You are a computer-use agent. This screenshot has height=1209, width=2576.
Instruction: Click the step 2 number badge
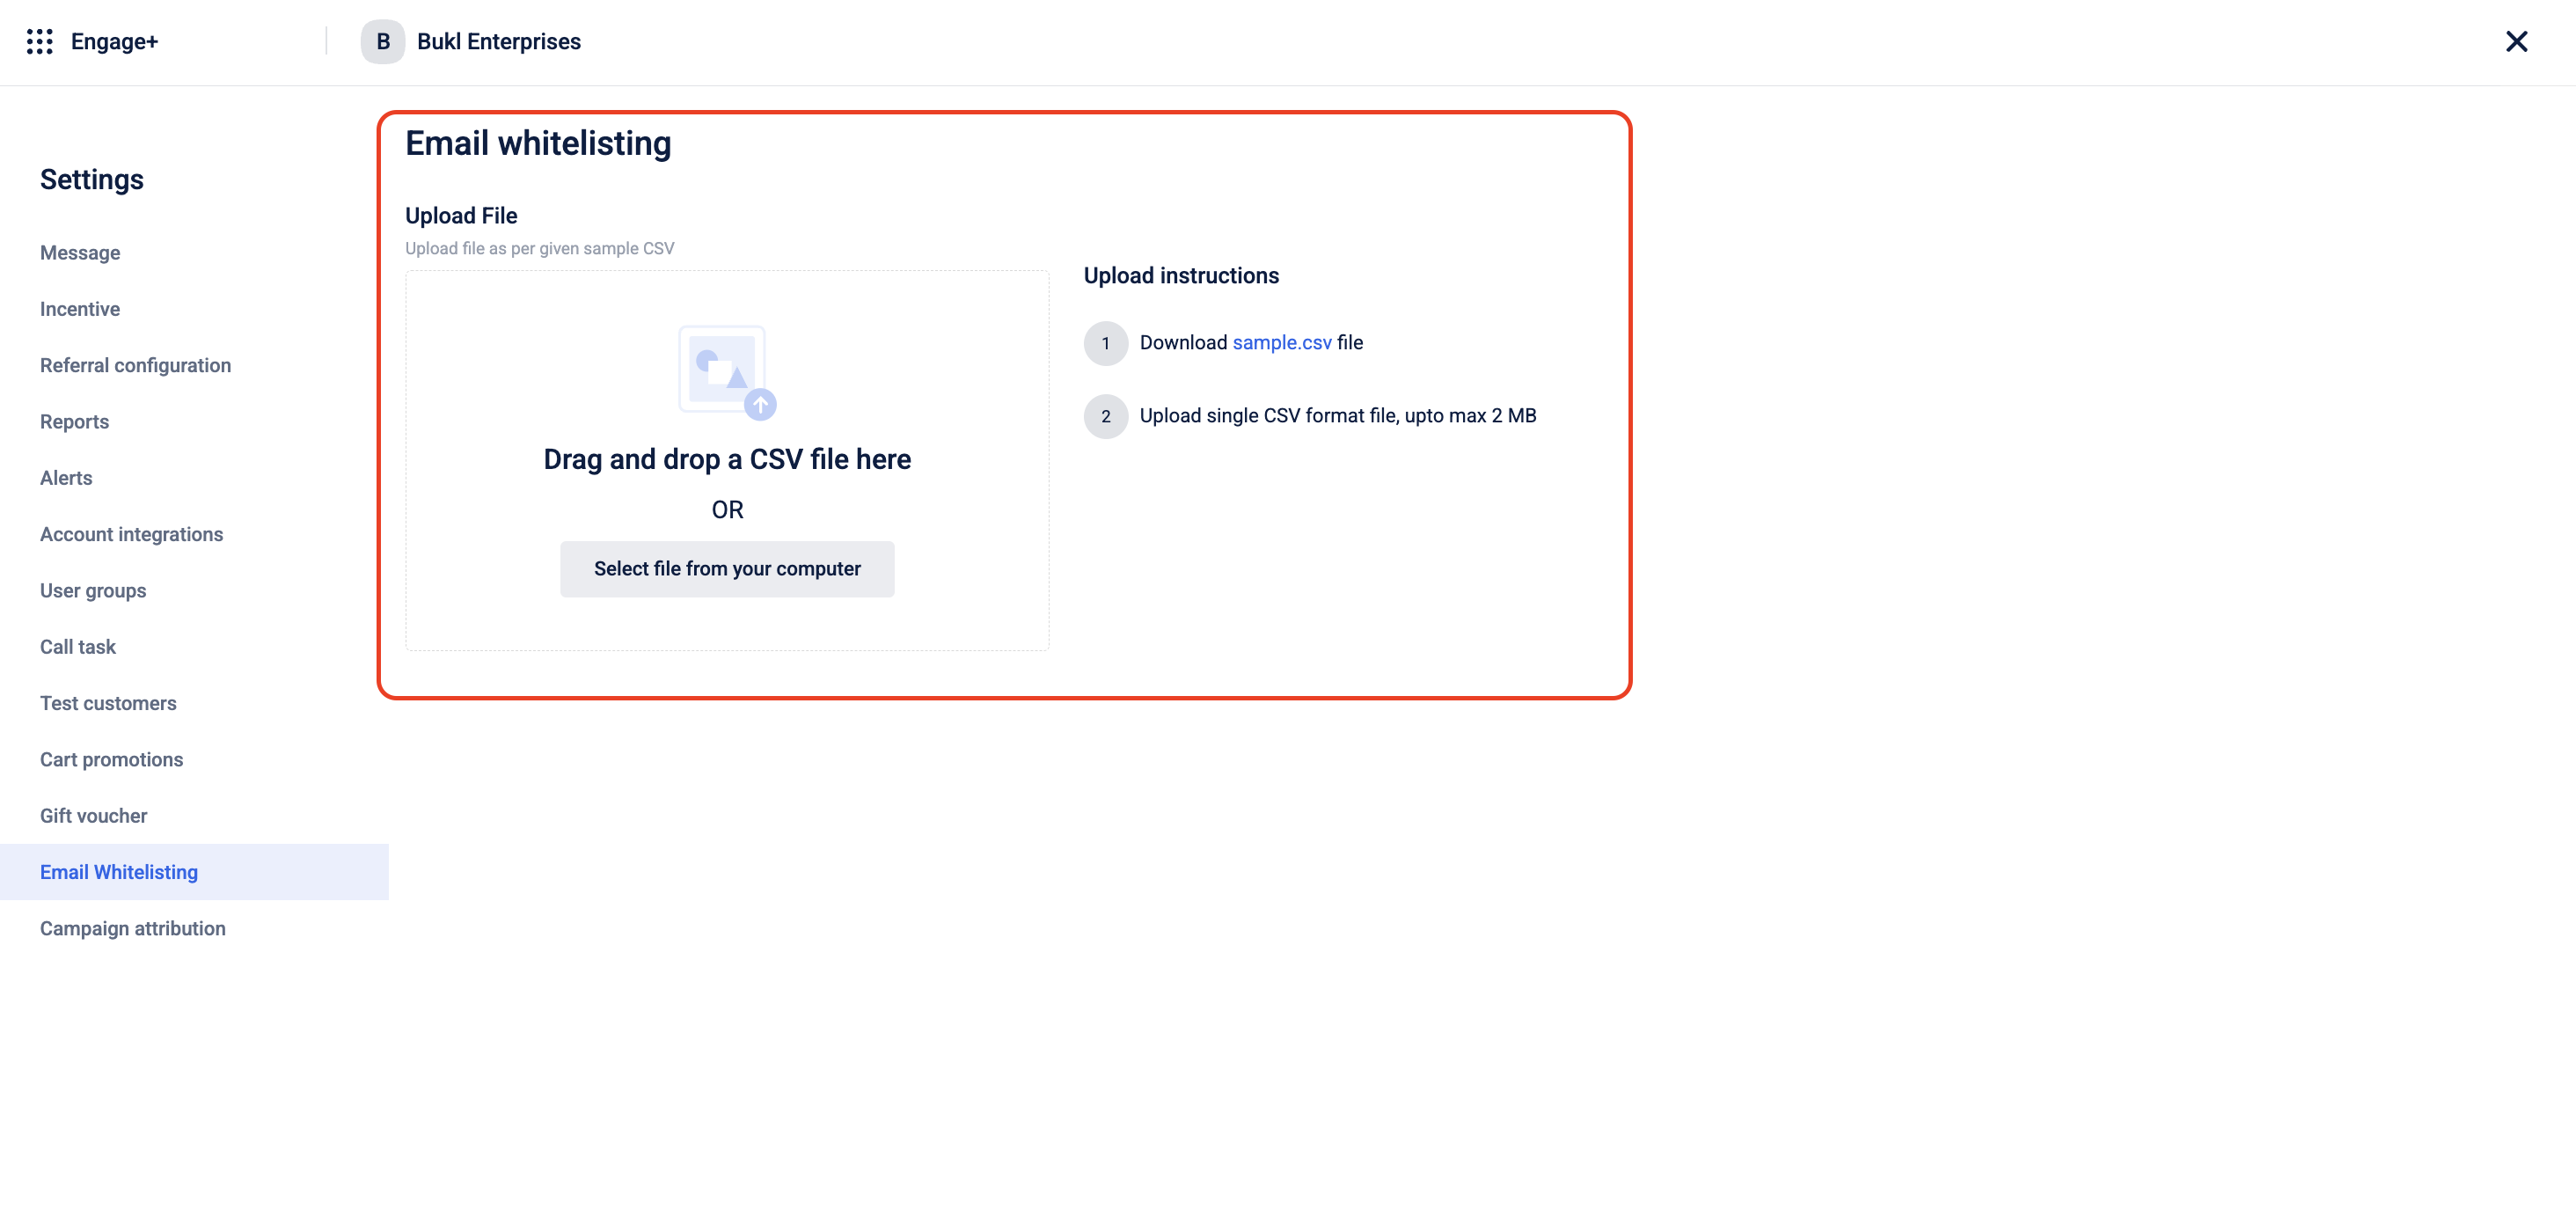click(1106, 417)
